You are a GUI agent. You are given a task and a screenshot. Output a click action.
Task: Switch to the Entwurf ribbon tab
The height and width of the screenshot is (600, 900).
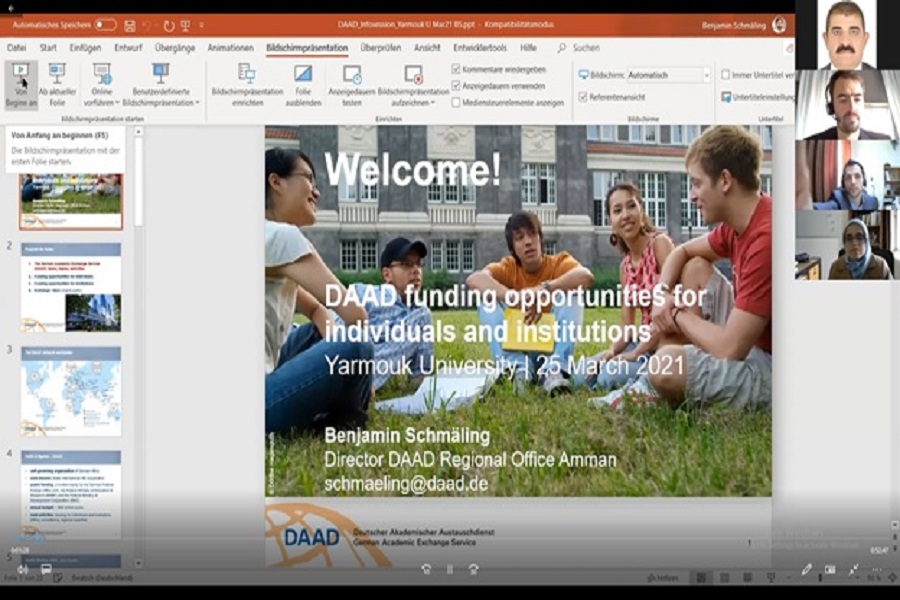tap(128, 48)
